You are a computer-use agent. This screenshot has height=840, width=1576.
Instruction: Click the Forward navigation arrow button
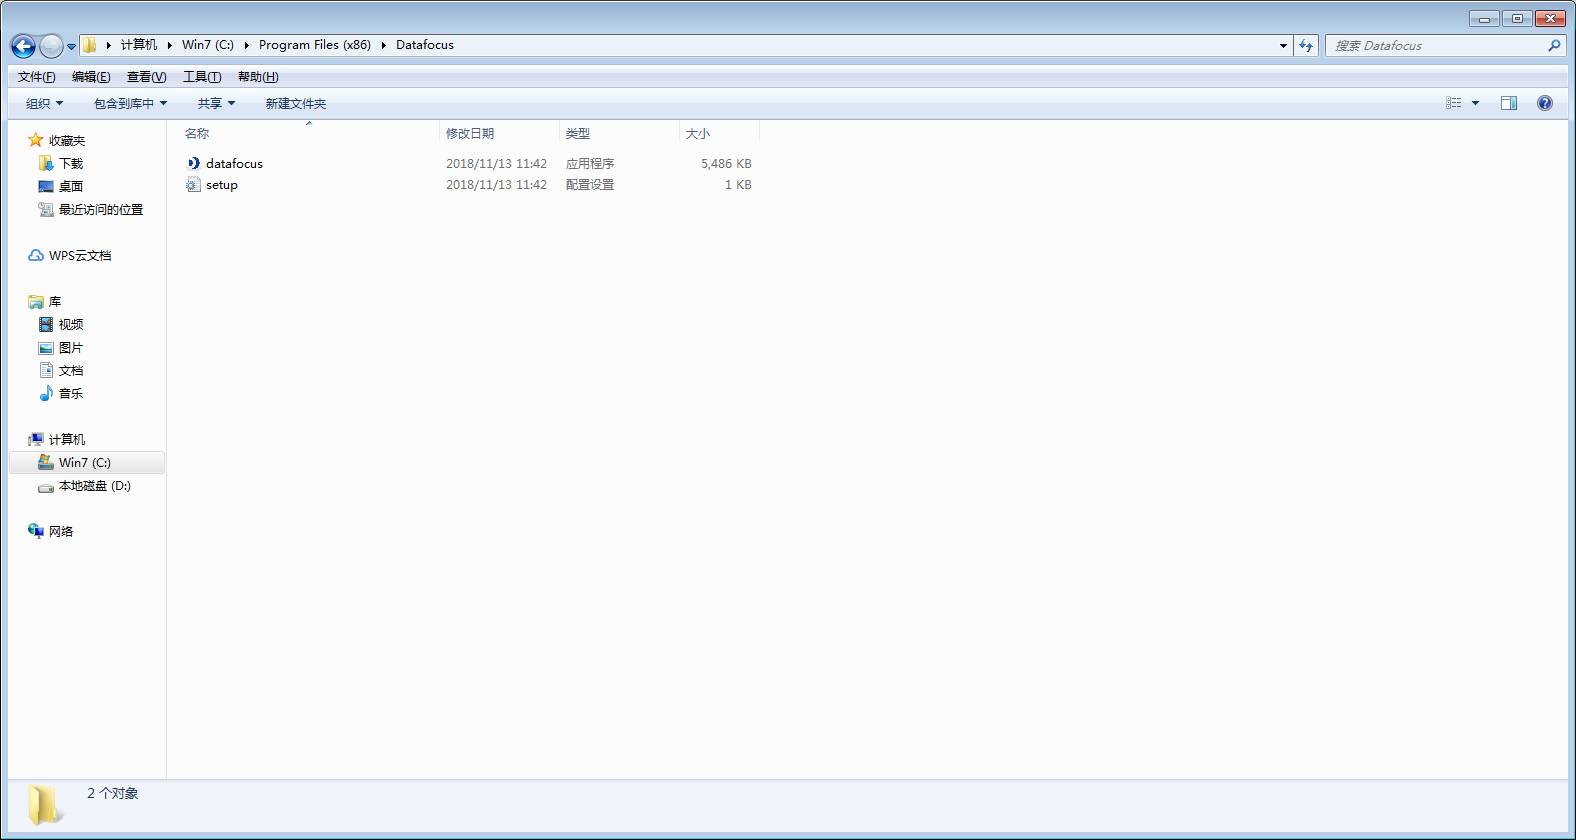51,46
